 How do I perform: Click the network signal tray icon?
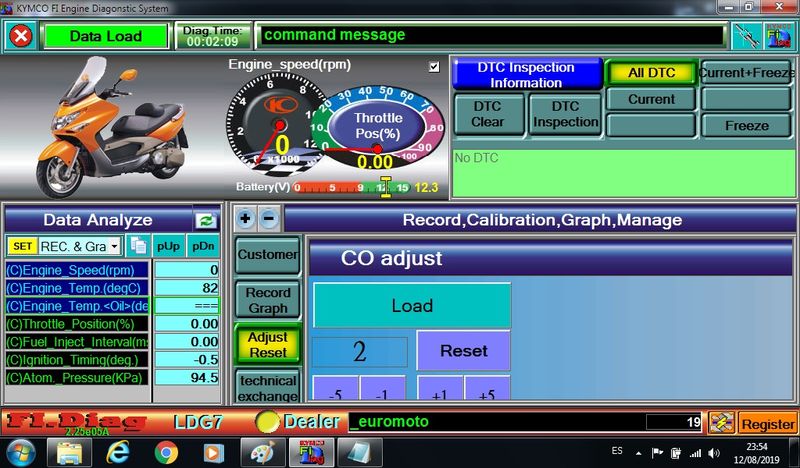695,453
